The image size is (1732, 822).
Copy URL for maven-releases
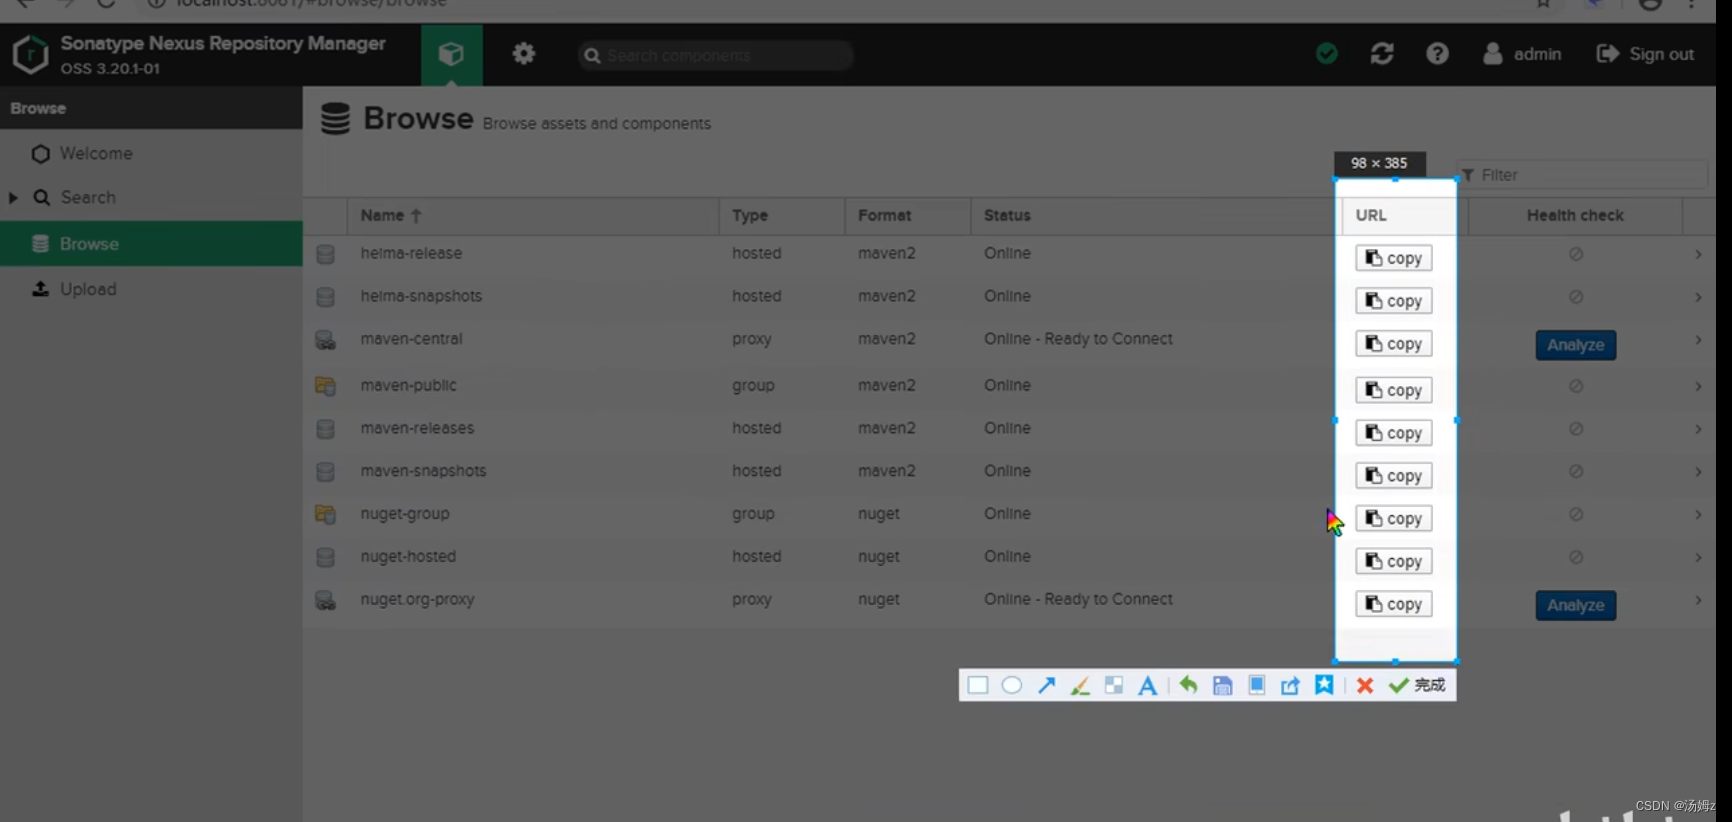tap(1394, 433)
